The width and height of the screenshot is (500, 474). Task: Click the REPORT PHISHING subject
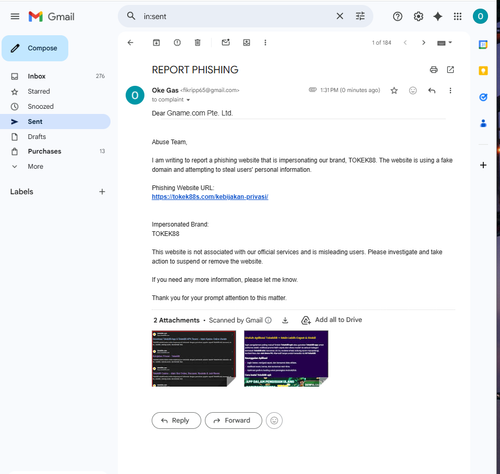[195, 70]
